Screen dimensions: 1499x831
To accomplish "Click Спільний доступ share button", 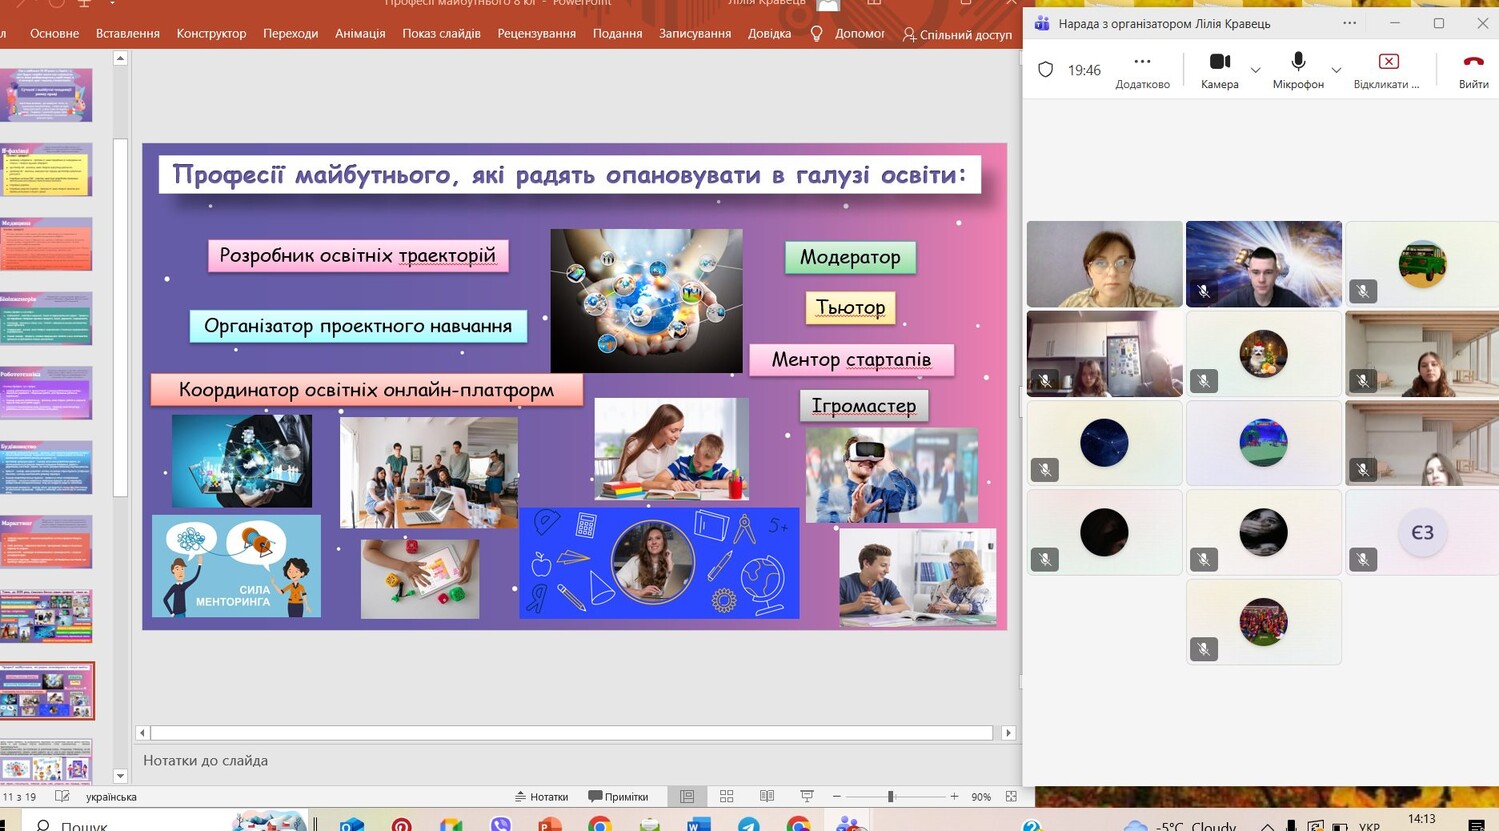I will (x=957, y=34).
